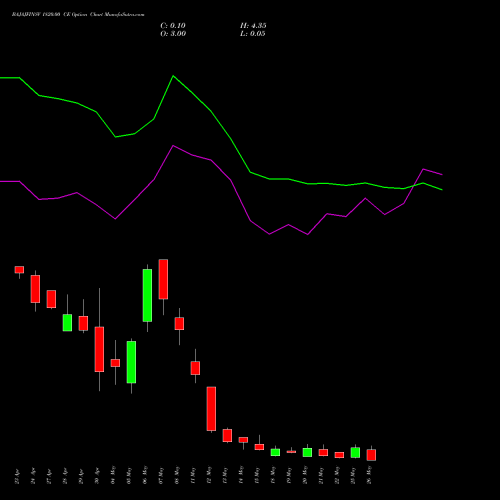Click the tall green candle for 06 May

147,295
